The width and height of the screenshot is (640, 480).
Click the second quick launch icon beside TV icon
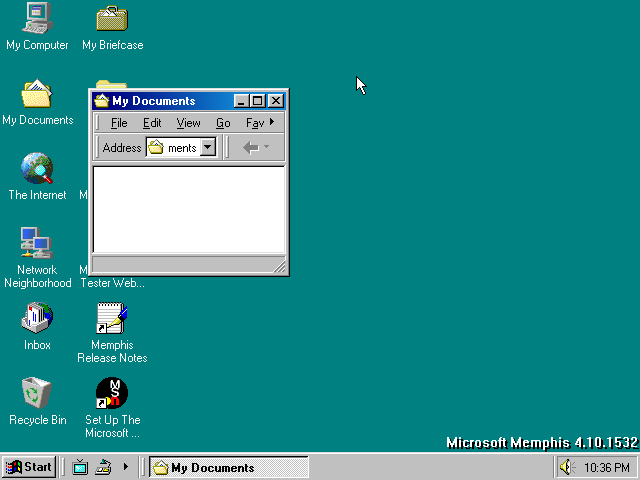pyautogui.click(x=103, y=467)
